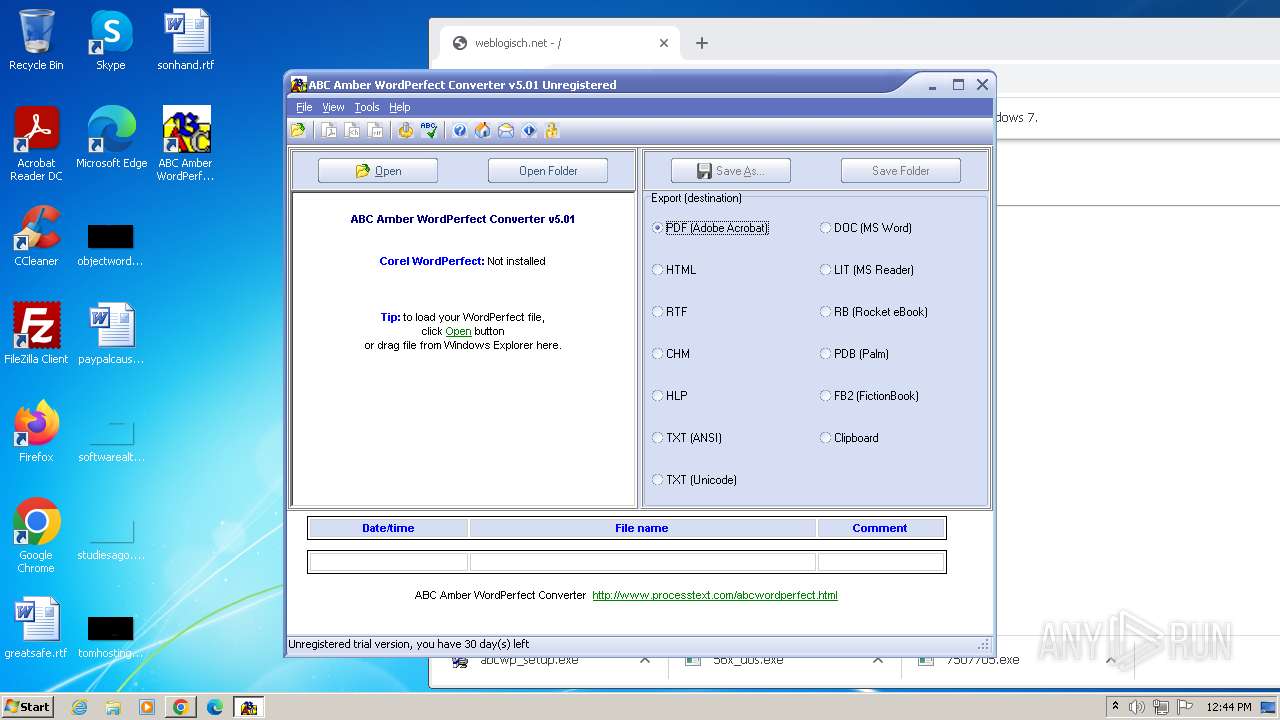Click the ABC checkmark toolbar icon
1280x720 pixels.
pyautogui.click(x=429, y=130)
